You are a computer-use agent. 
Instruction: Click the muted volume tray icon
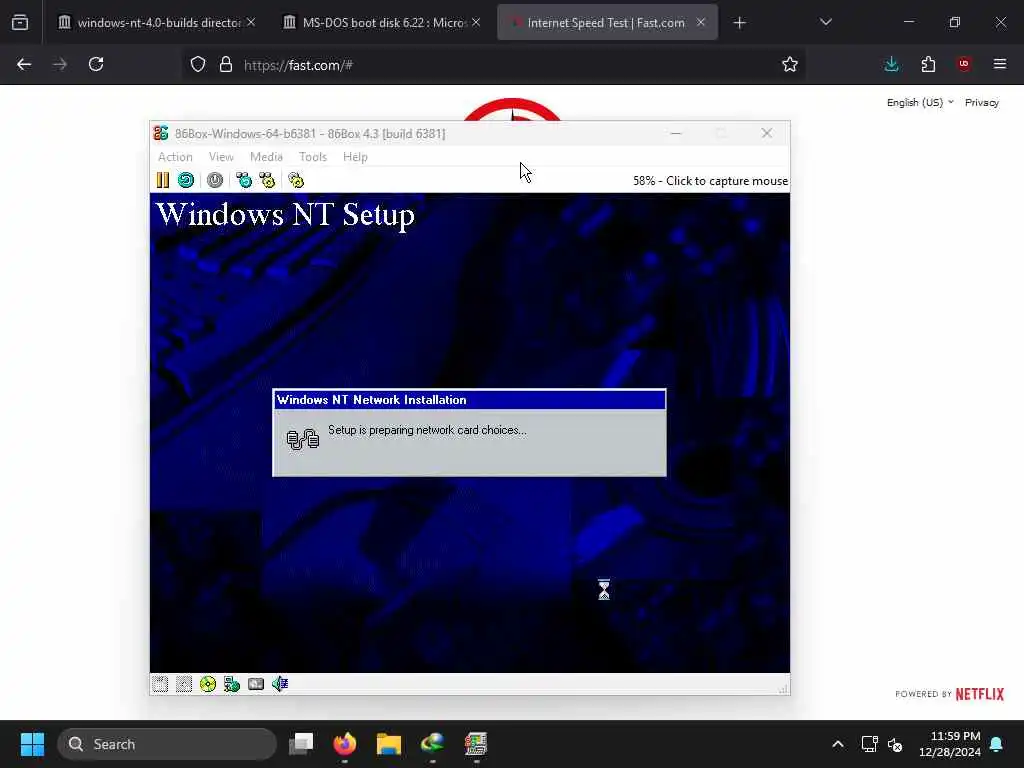(895, 744)
